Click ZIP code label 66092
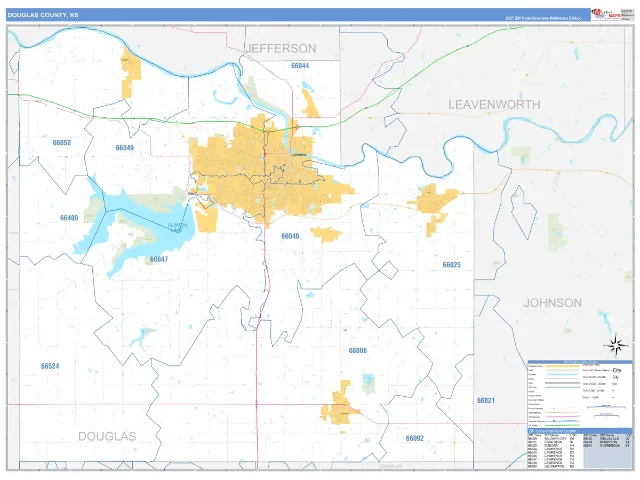Screen dimensions: 640x480 click(x=415, y=438)
